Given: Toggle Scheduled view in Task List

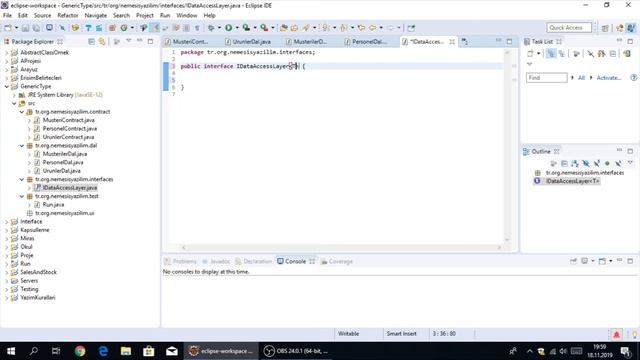Looking at the screenshot, I should (x=562, y=53).
